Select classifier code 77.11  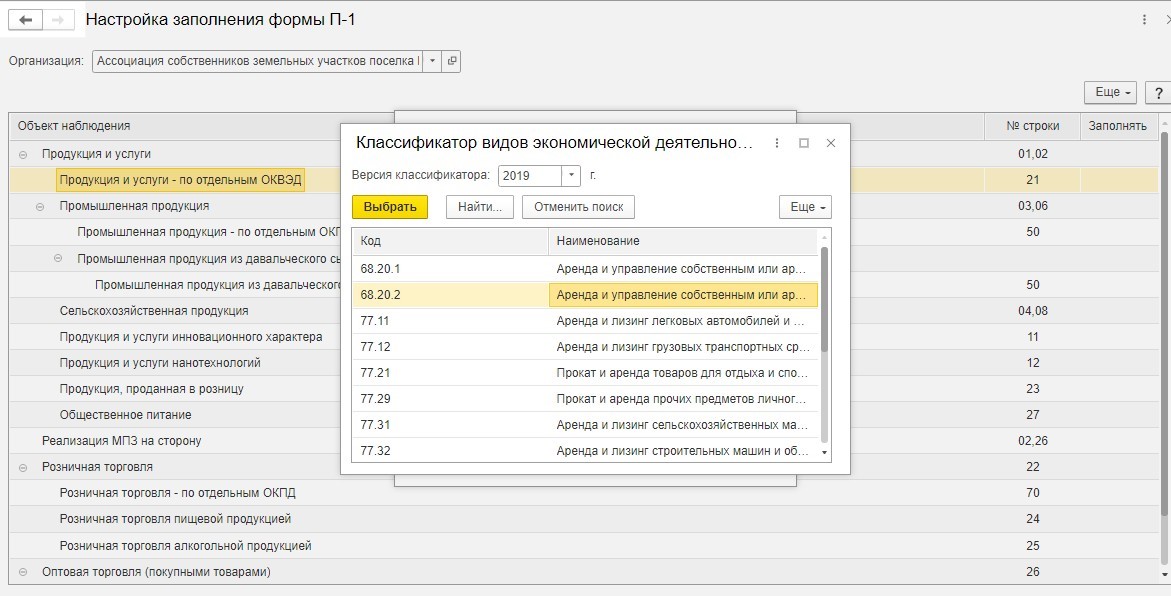(374, 321)
